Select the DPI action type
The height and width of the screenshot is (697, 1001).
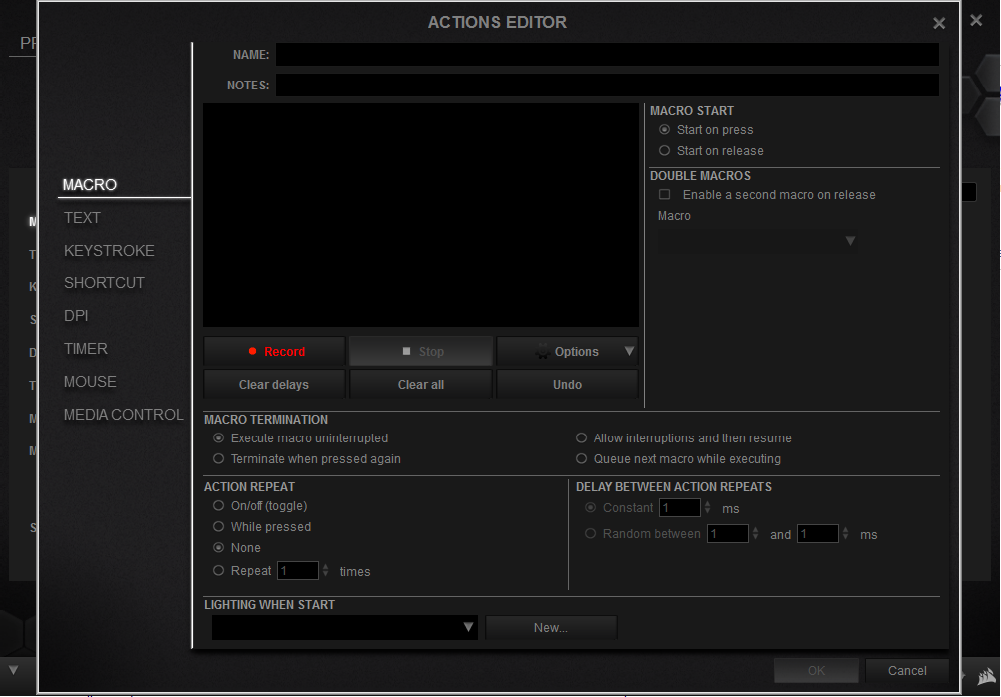tap(76, 315)
